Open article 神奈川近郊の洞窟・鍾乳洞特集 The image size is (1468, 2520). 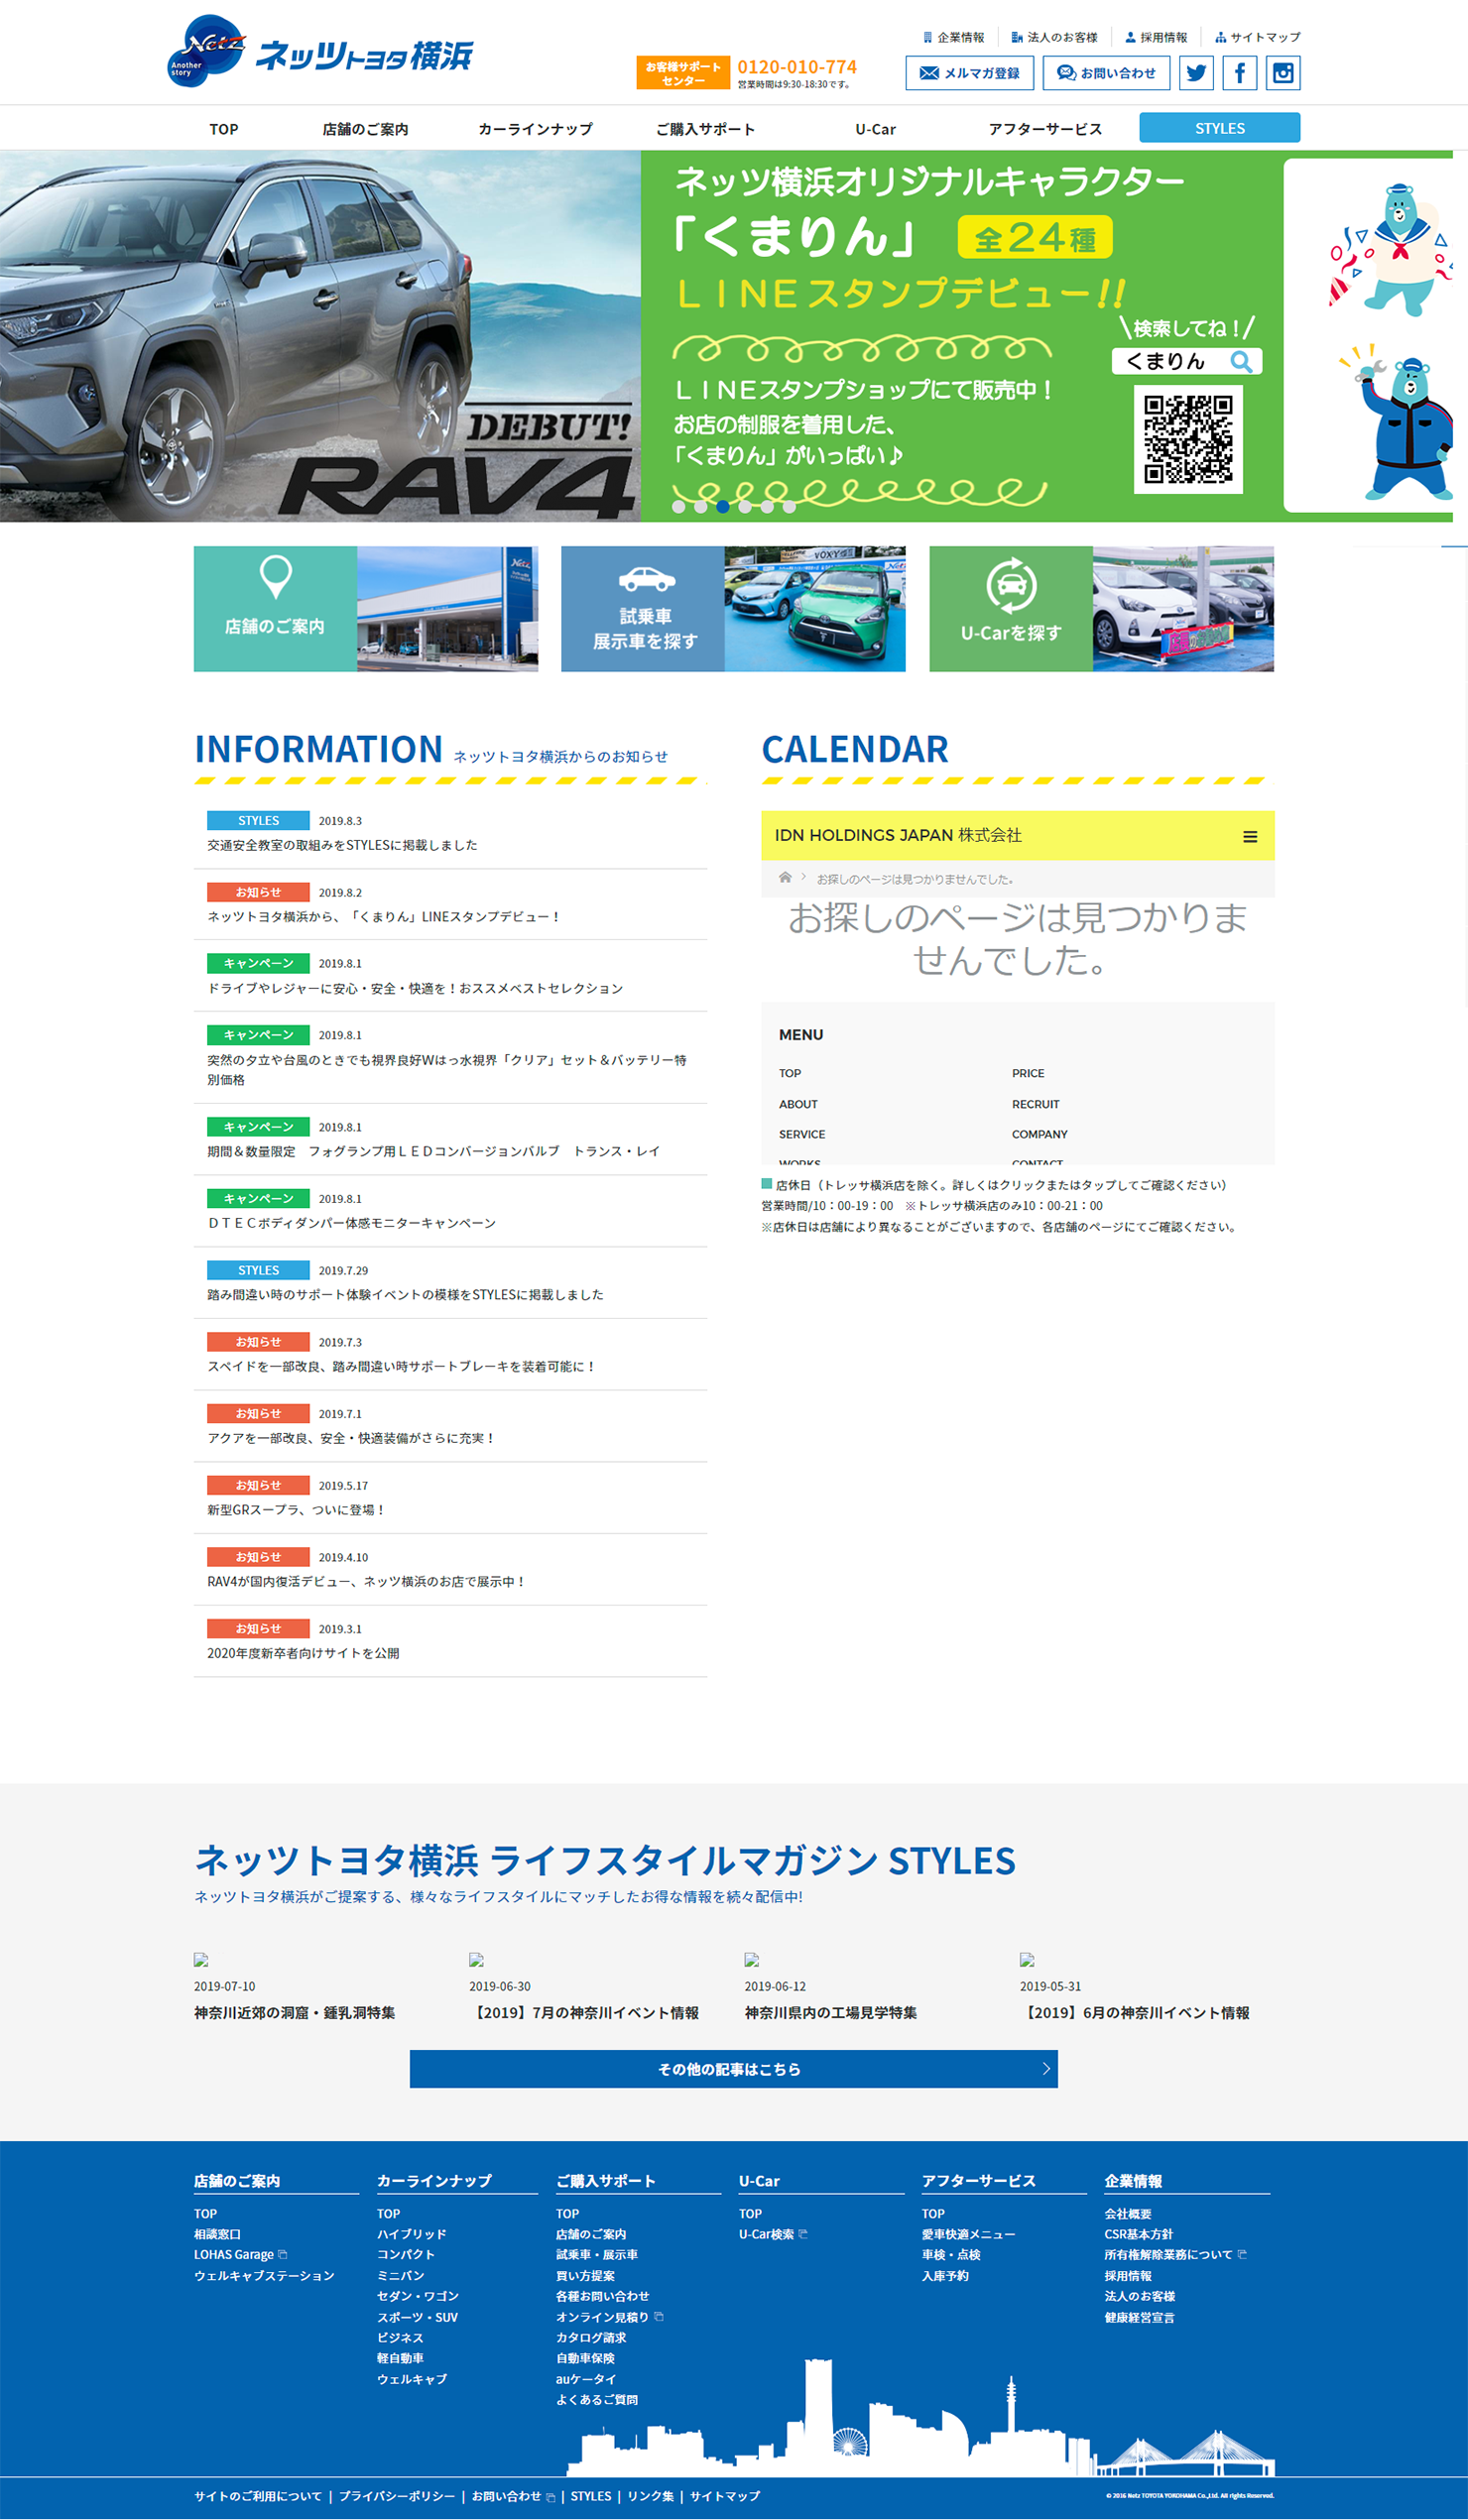pos(295,2013)
